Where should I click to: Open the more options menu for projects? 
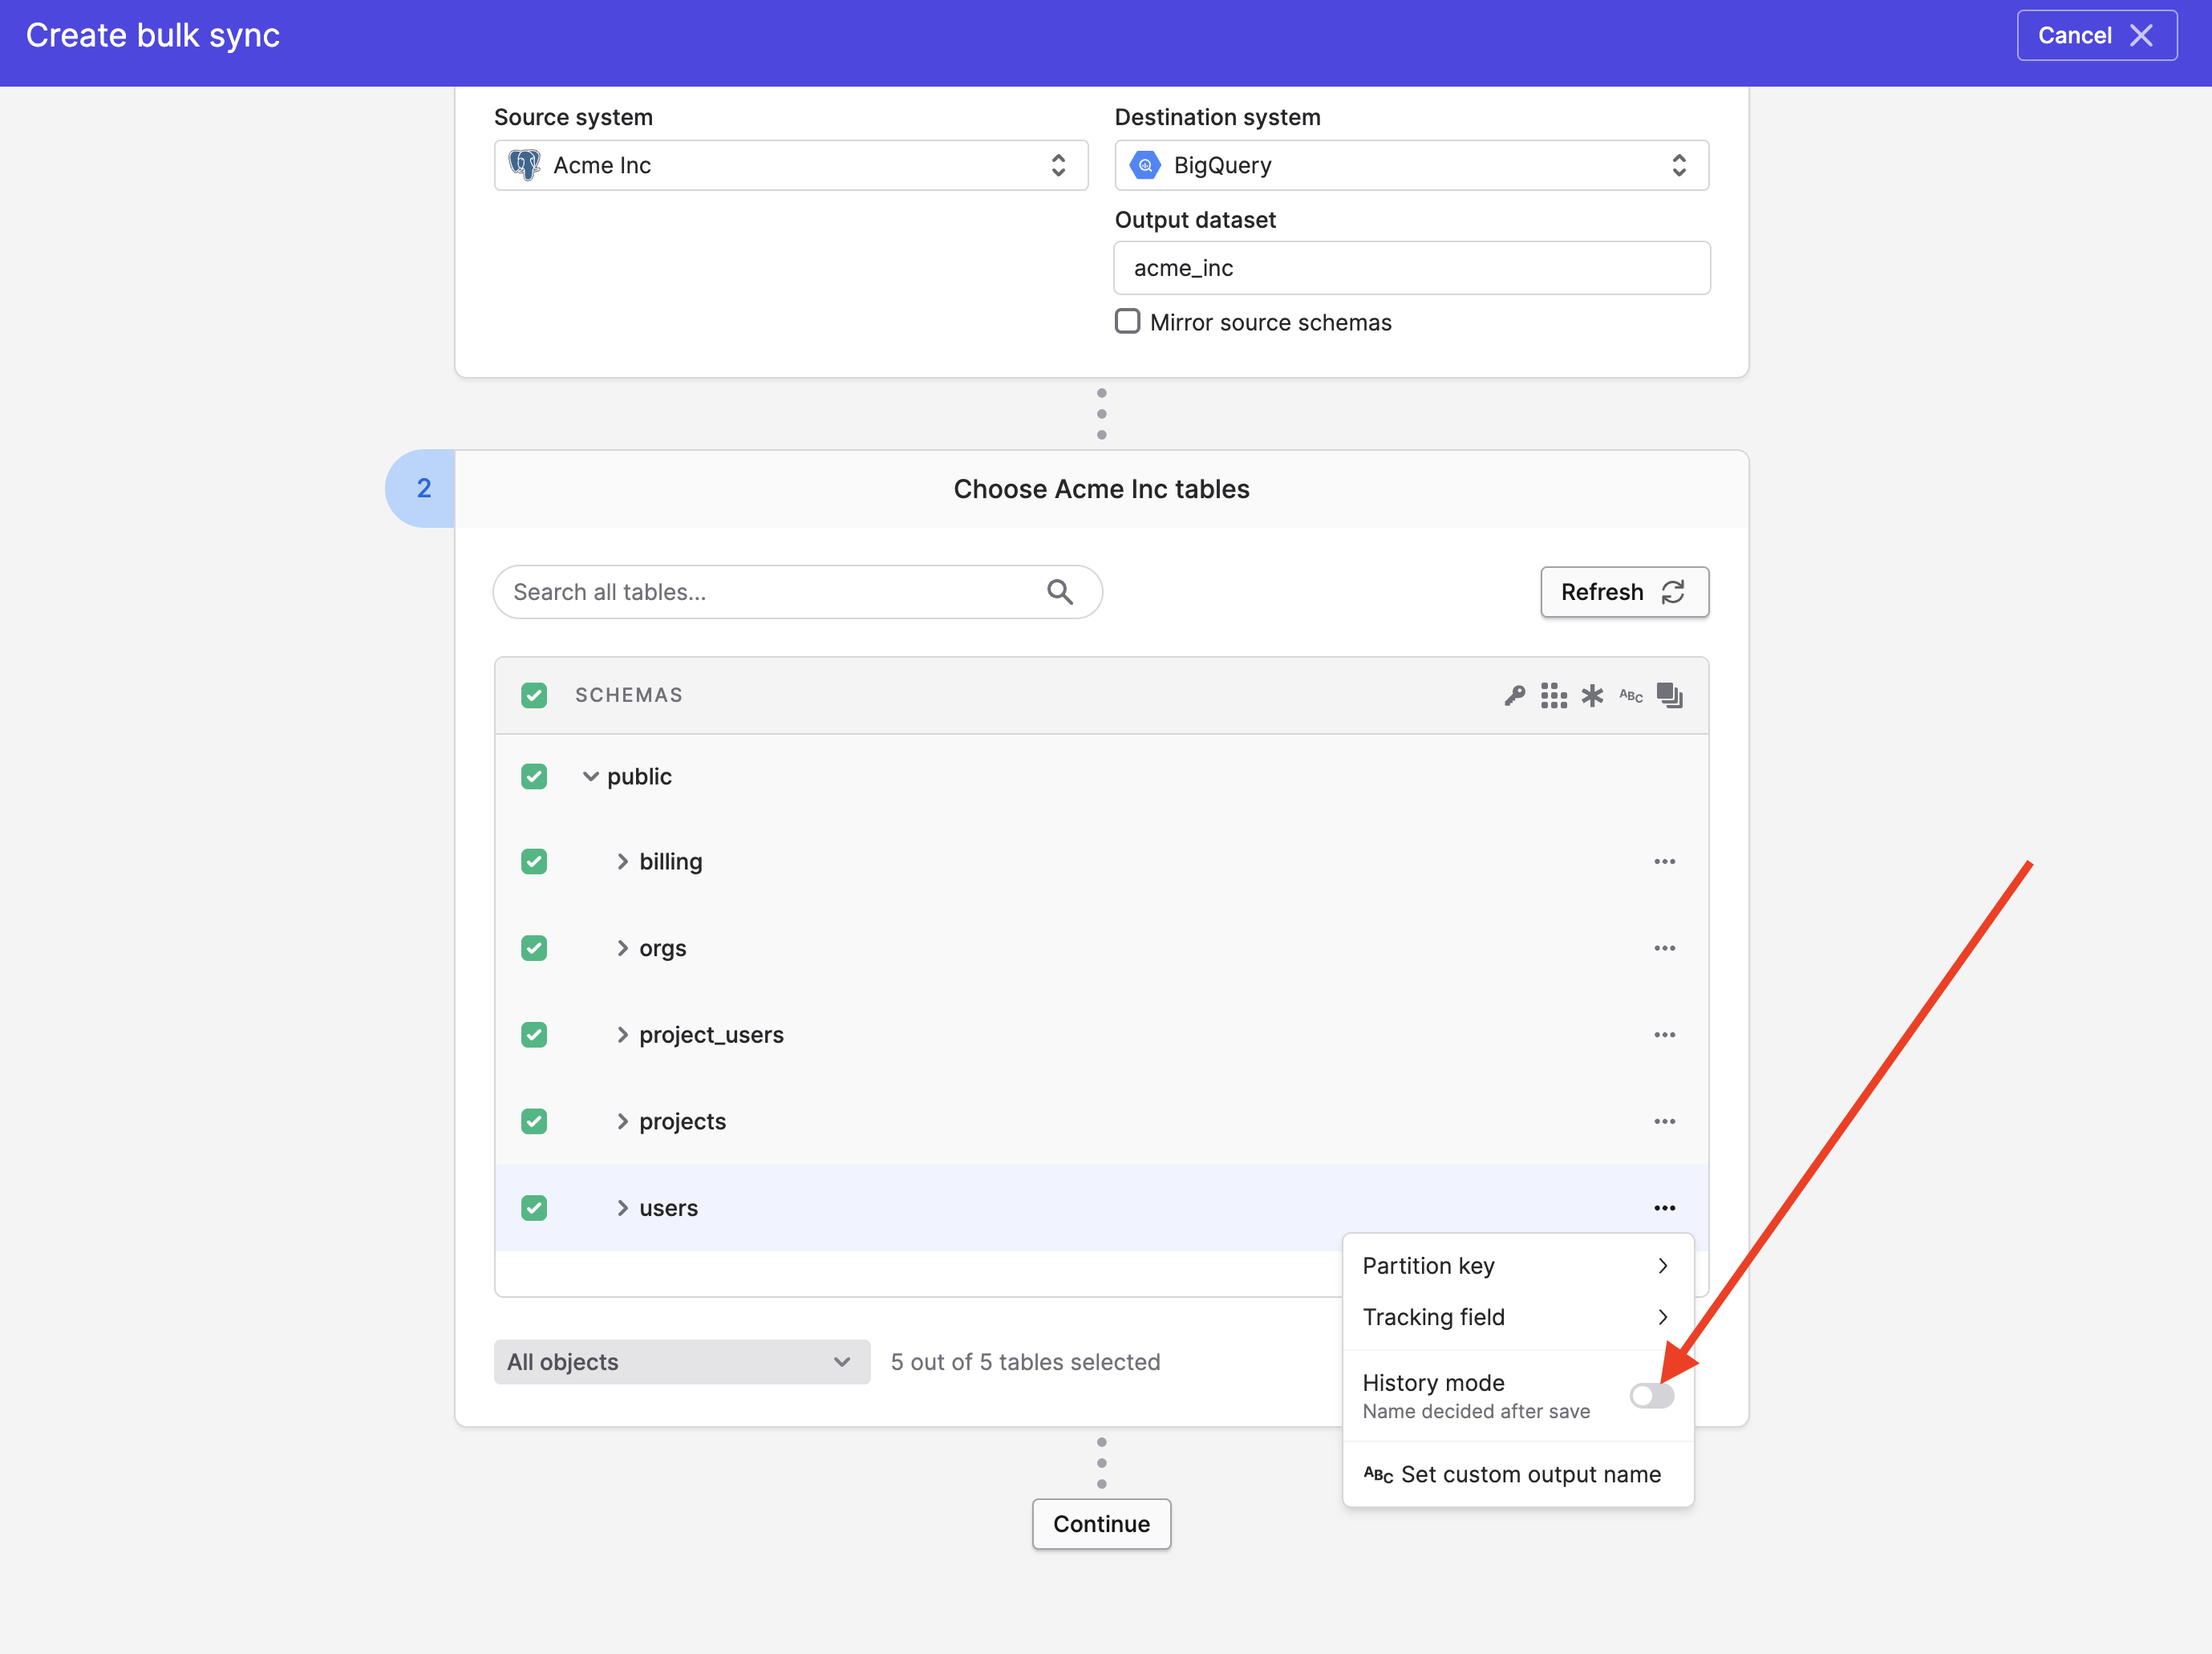1664,1122
